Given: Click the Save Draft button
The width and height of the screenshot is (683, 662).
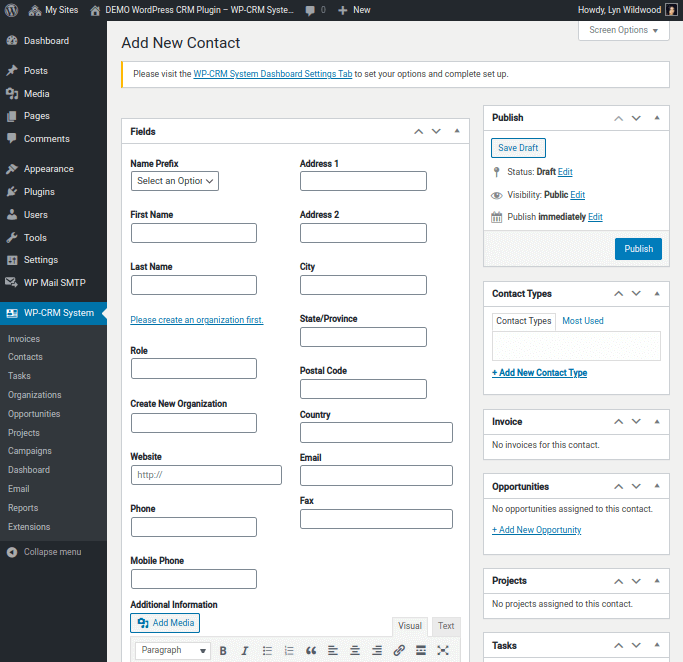Looking at the screenshot, I should tap(518, 148).
